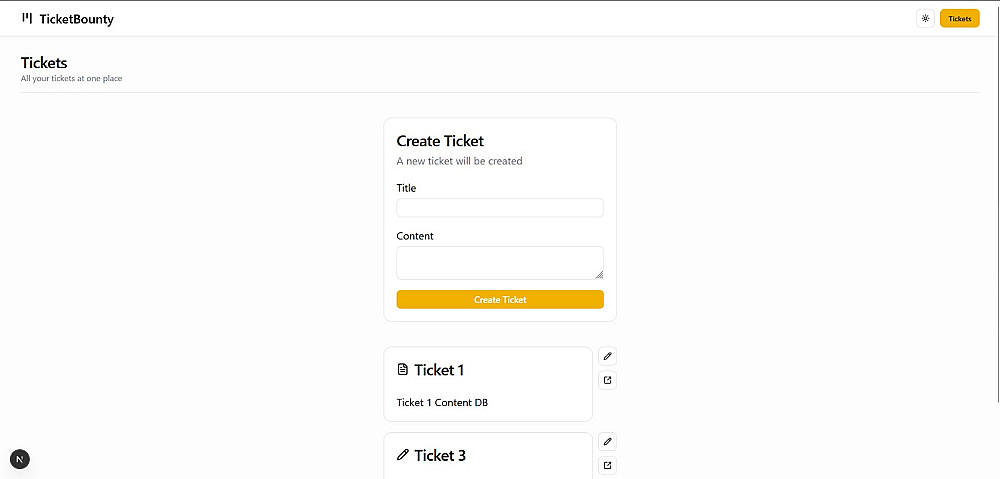The width and height of the screenshot is (1000, 479).
Task: Click the pencil status icon beside Ticket 3
Action: tap(403, 455)
